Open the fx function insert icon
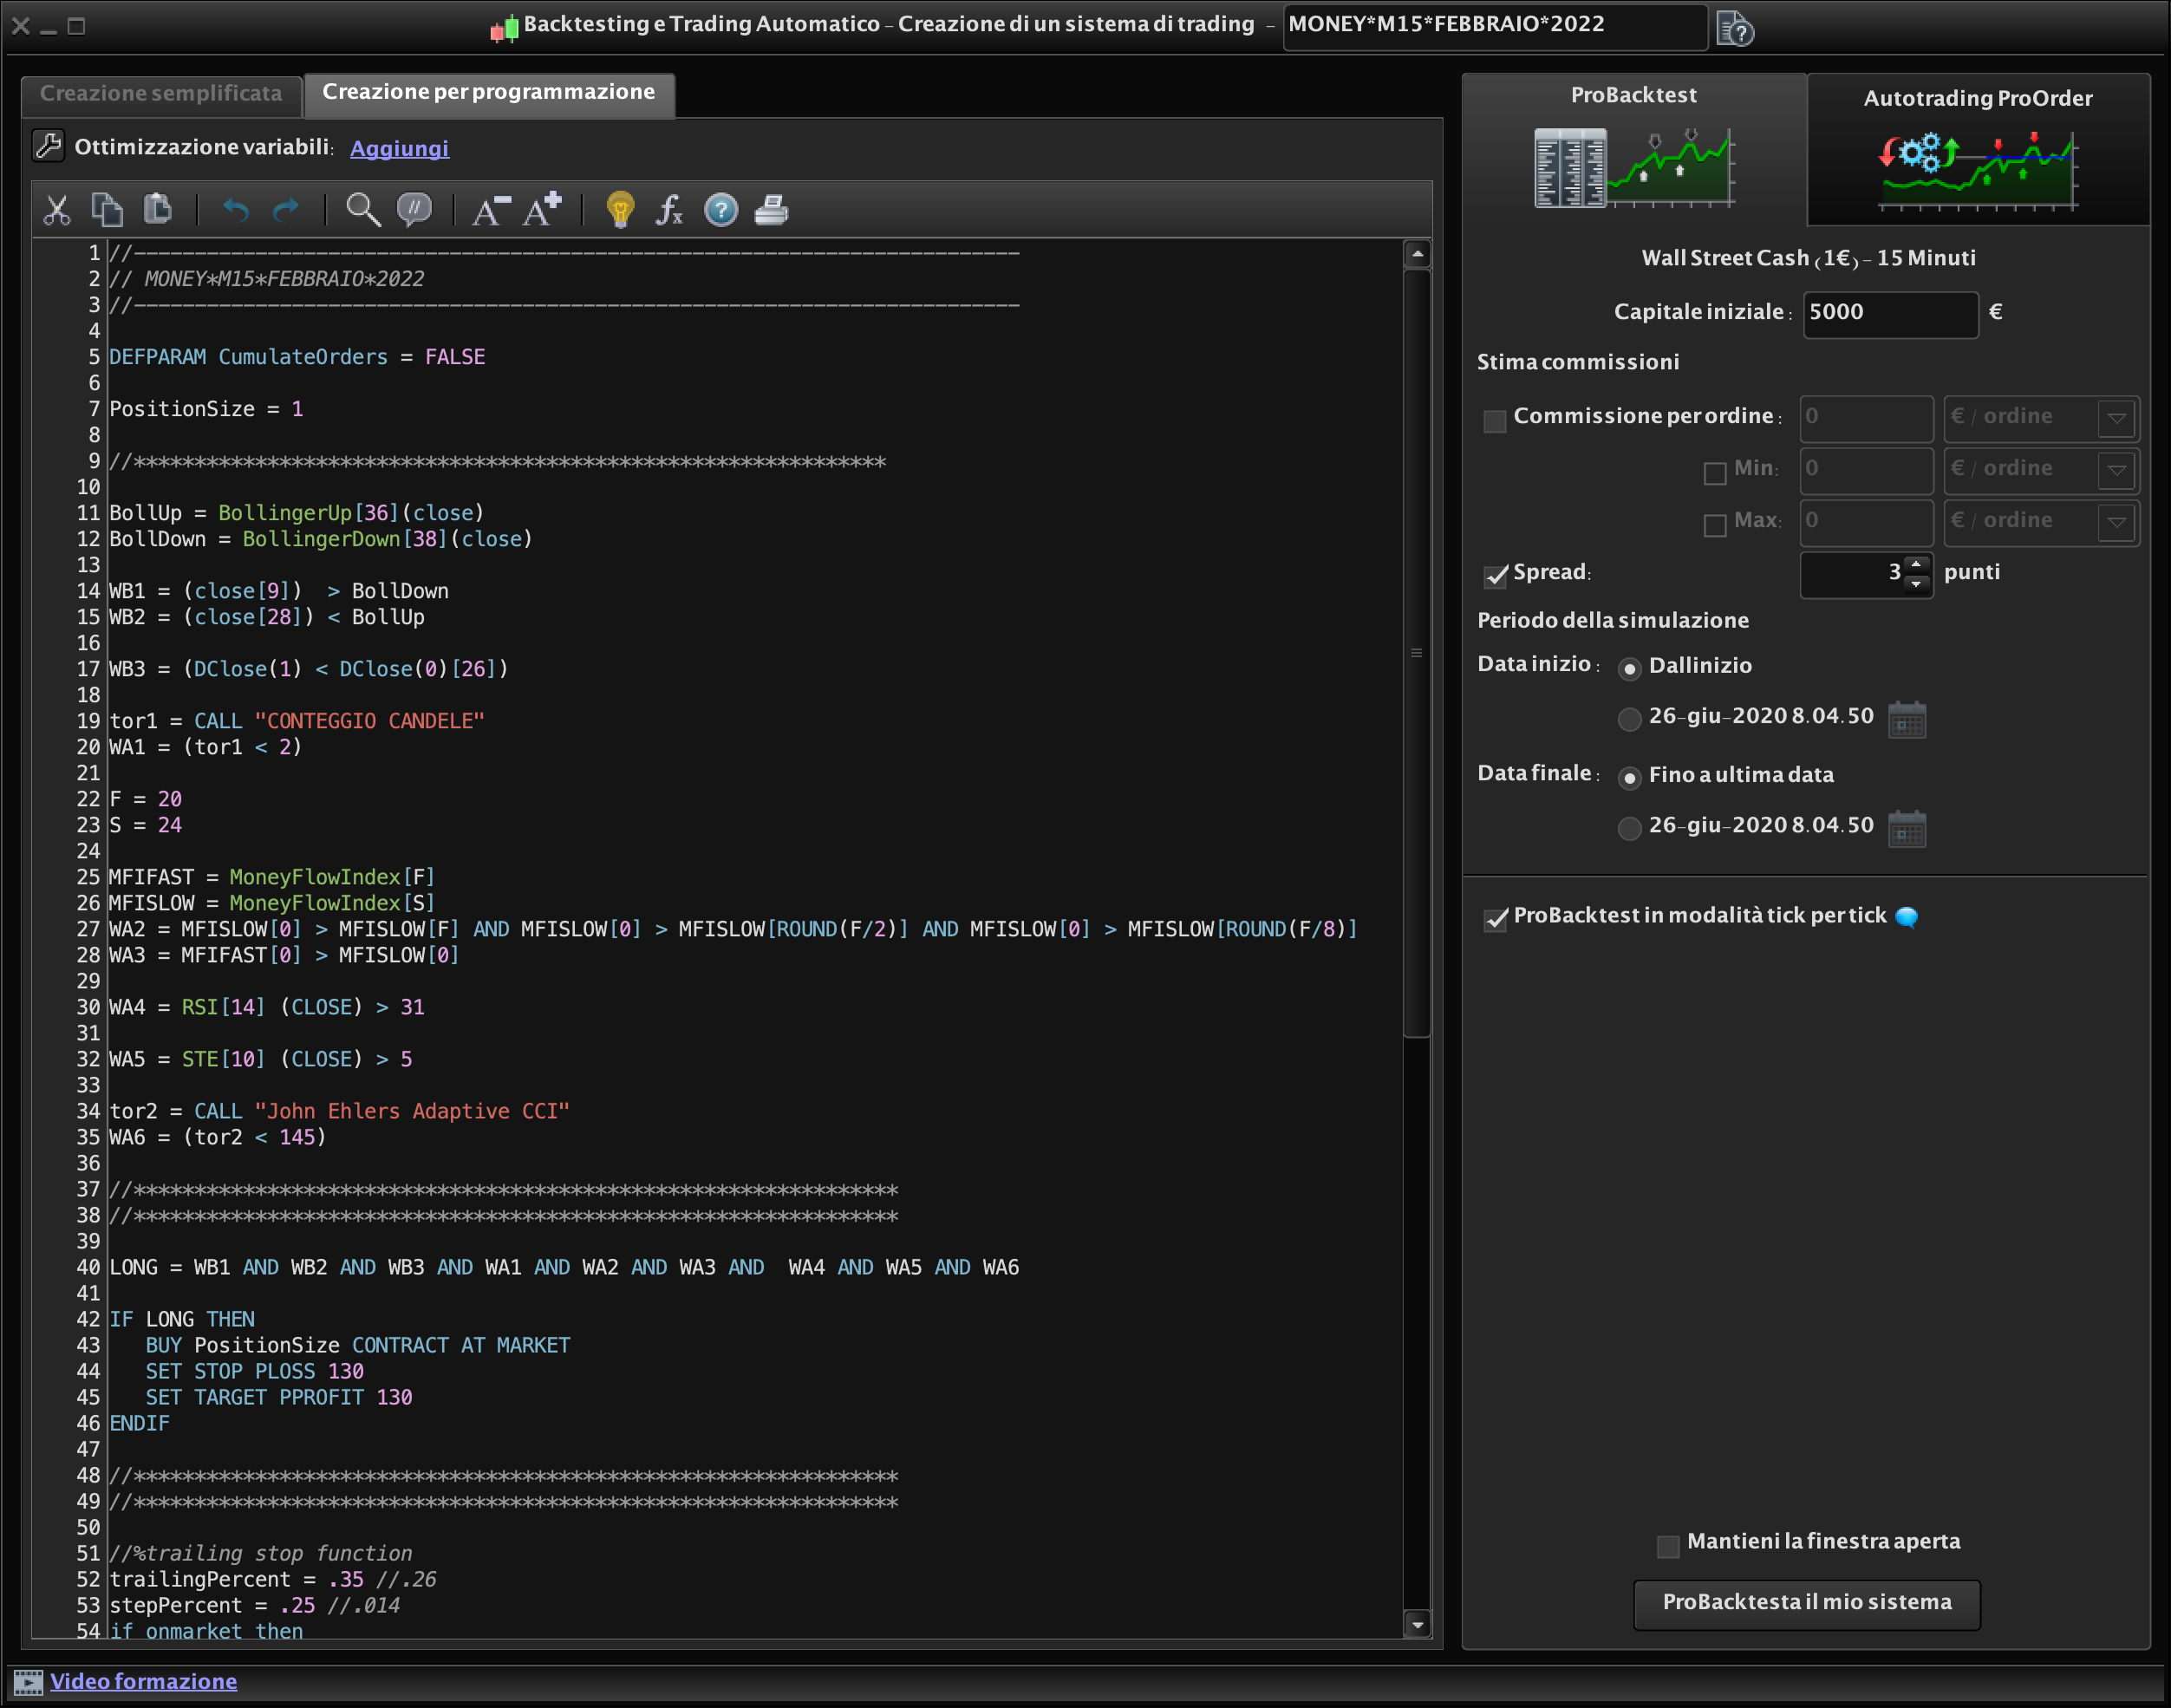The image size is (2171, 1708). (x=669, y=210)
